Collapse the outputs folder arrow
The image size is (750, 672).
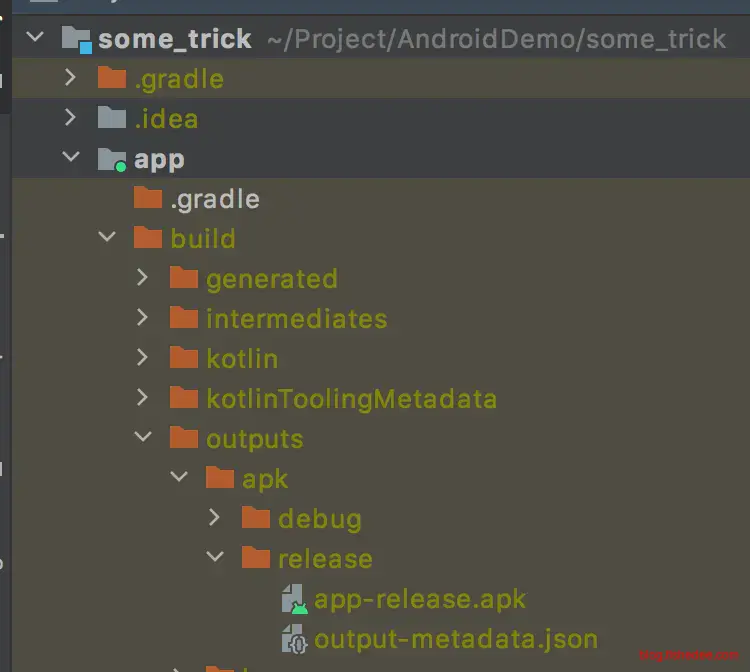tap(142, 438)
